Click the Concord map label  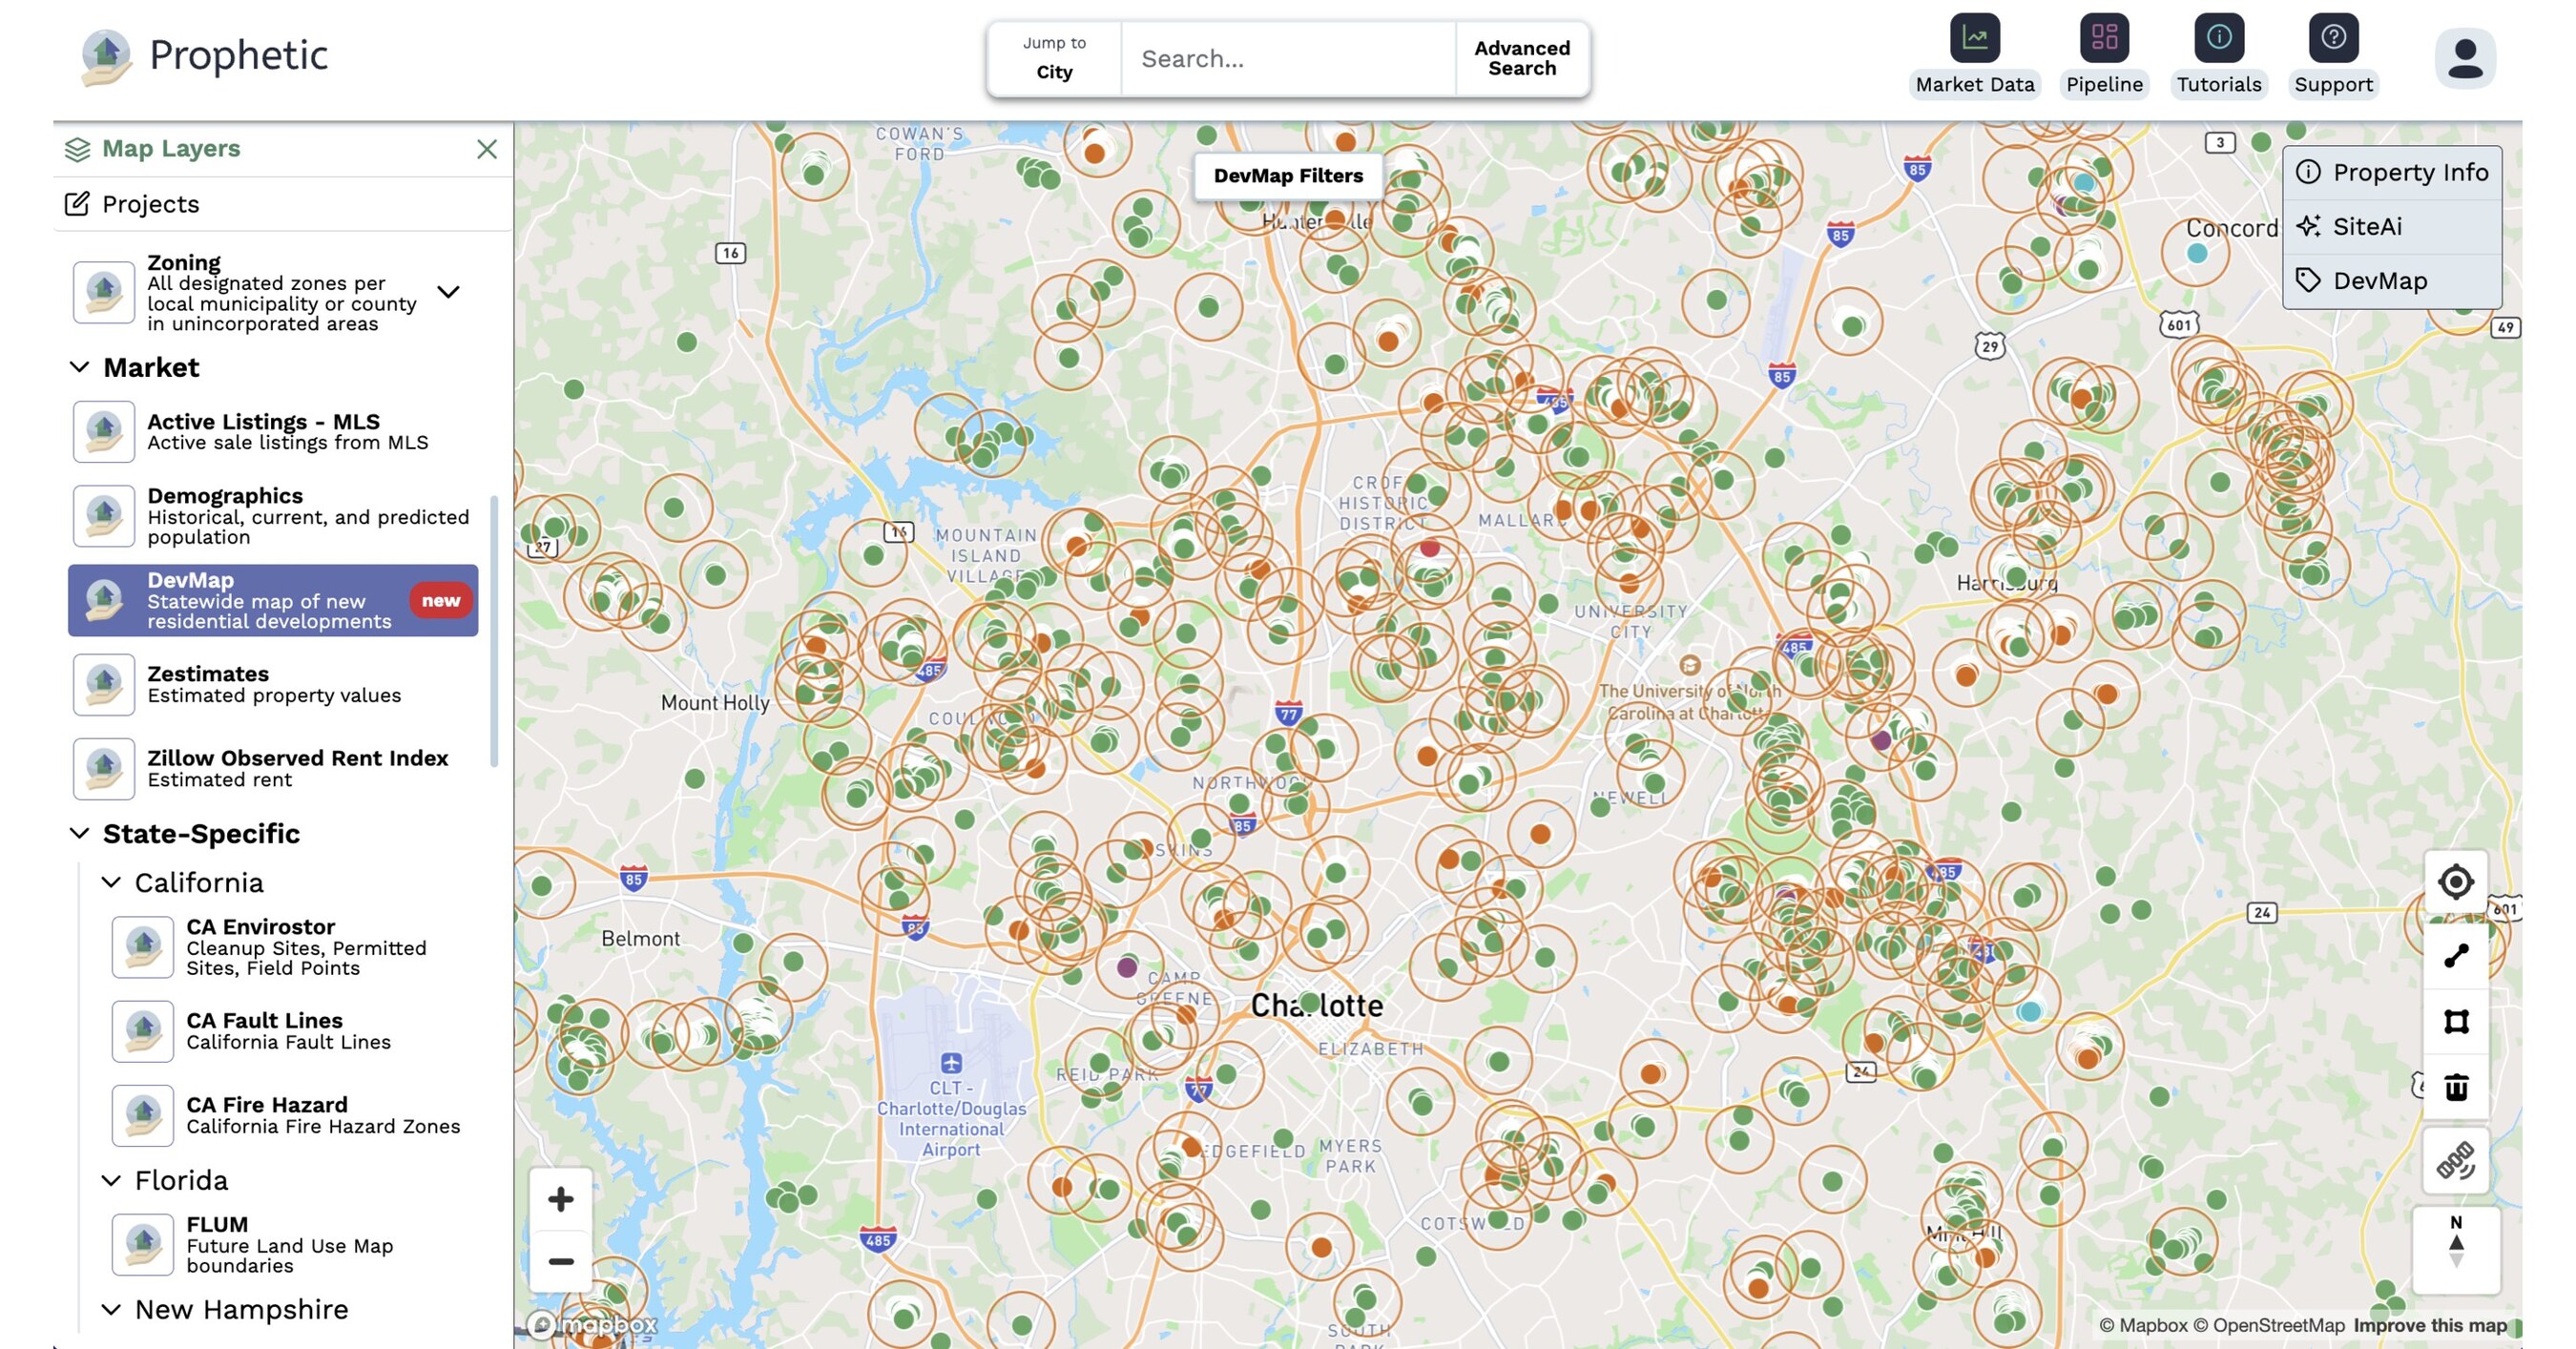click(2231, 227)
